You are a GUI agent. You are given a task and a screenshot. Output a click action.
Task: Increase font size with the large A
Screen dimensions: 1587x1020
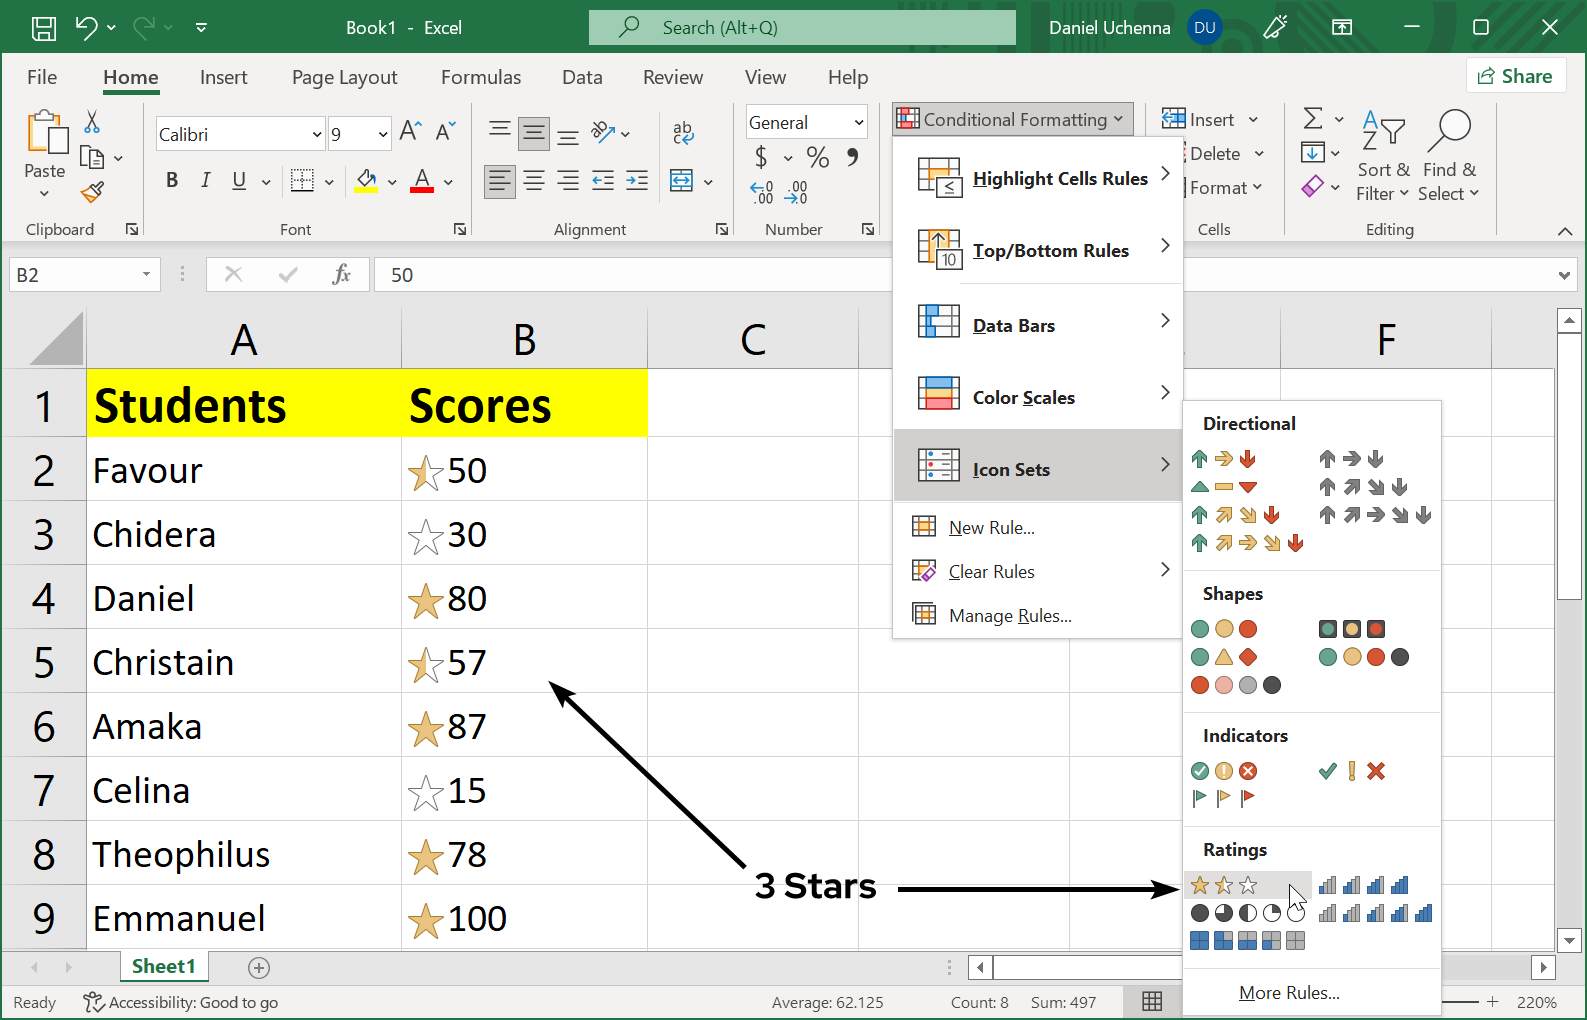click(410, 131)
